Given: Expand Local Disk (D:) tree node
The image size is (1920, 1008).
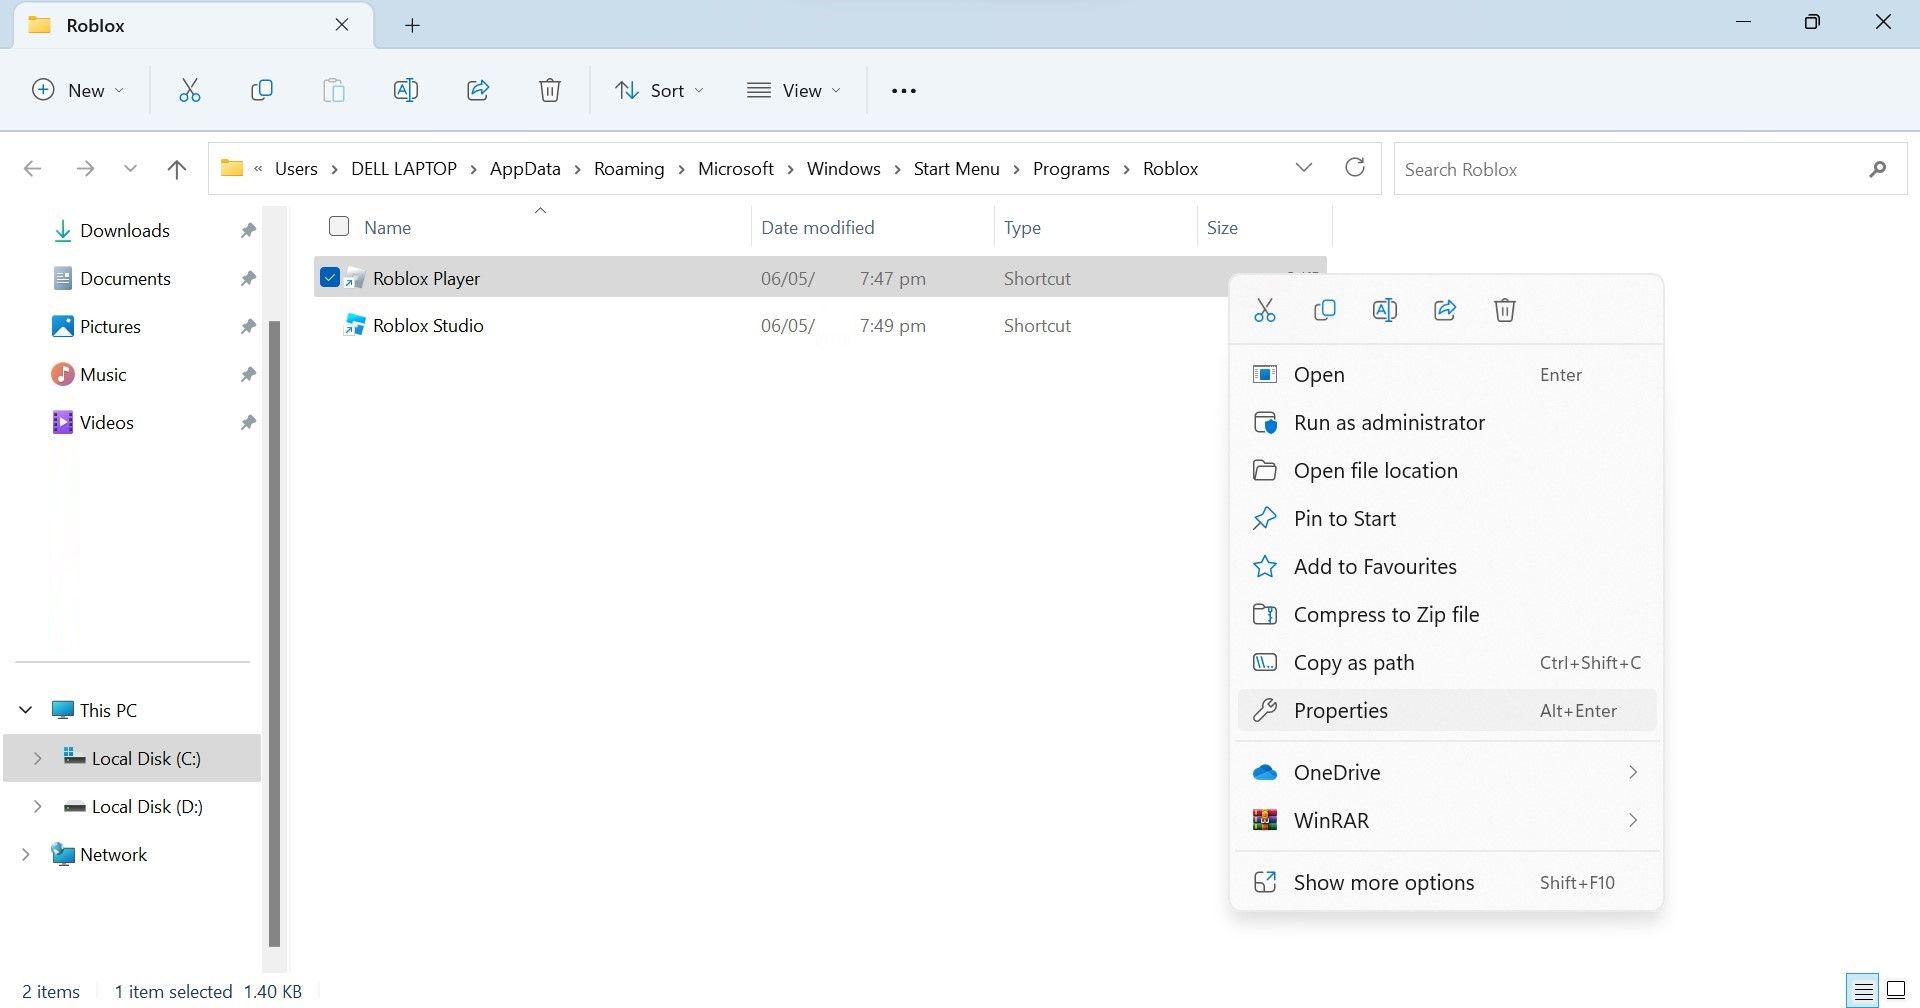Looking at the screenshot, I should [x=38, y=806].
